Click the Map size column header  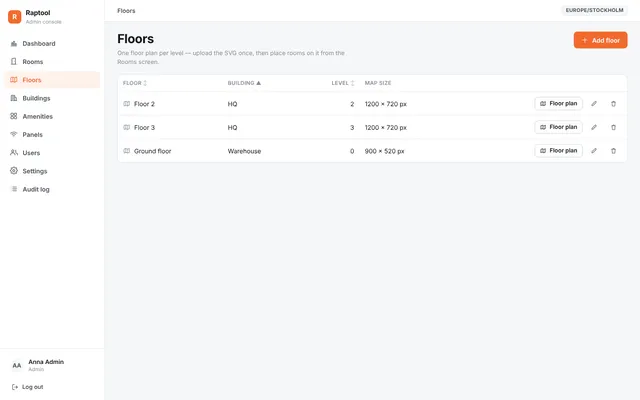(x=378, y=83)
